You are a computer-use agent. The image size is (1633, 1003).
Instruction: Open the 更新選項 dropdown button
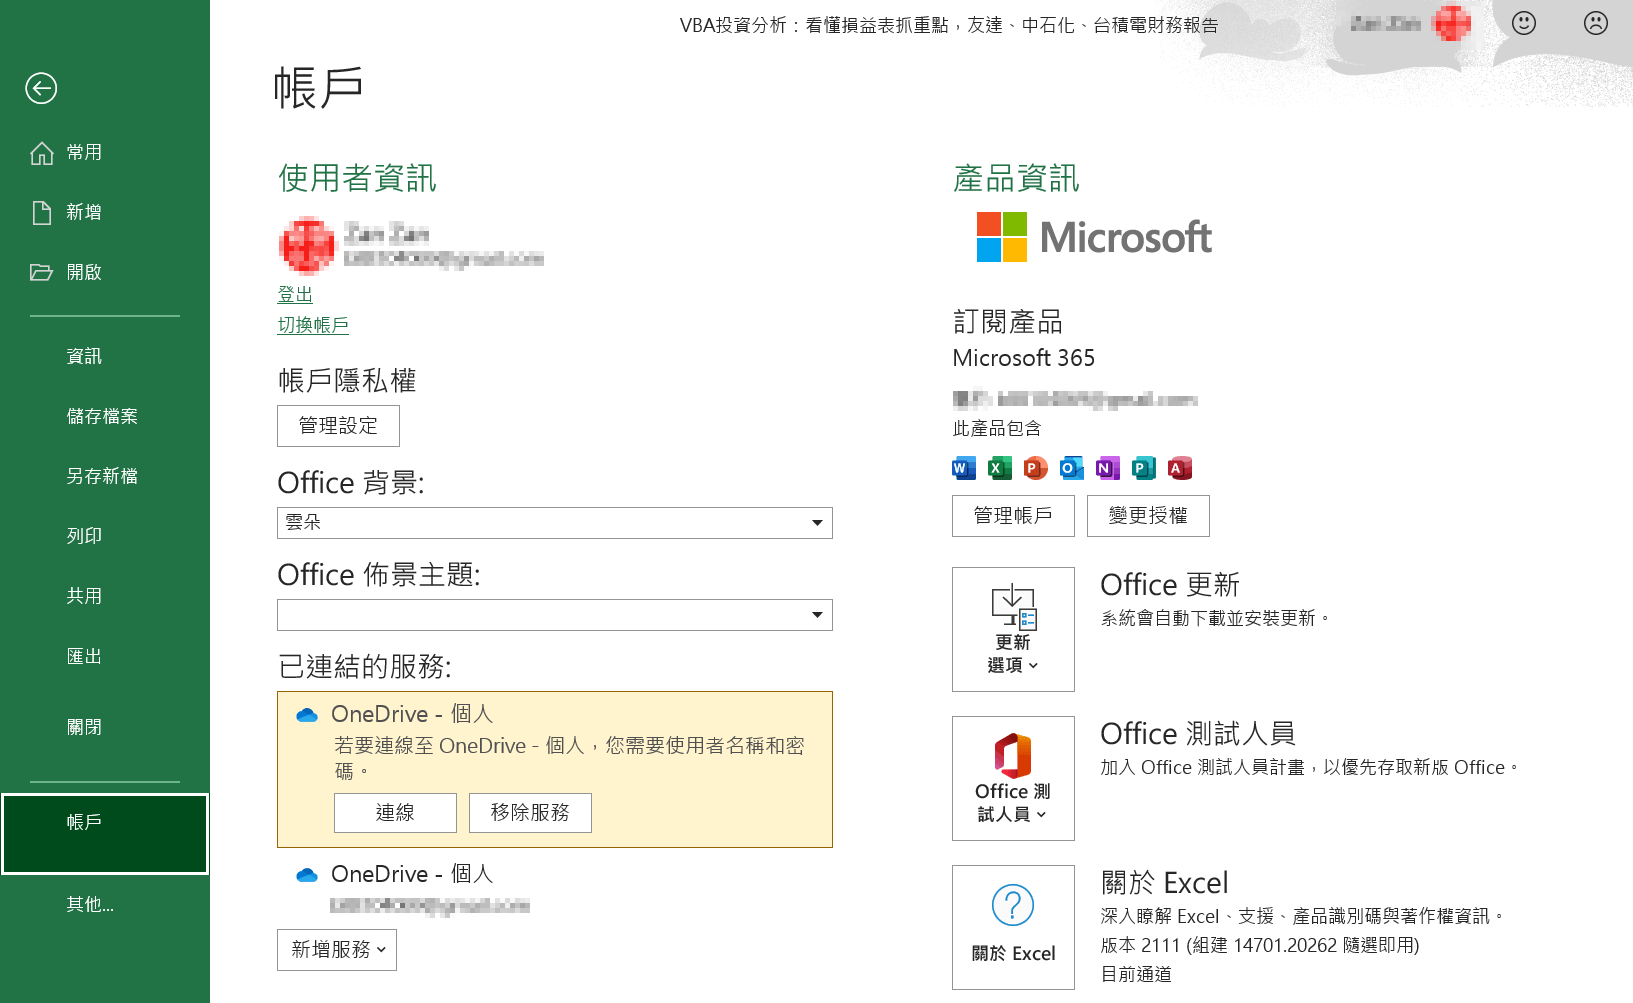point(1013,629)
